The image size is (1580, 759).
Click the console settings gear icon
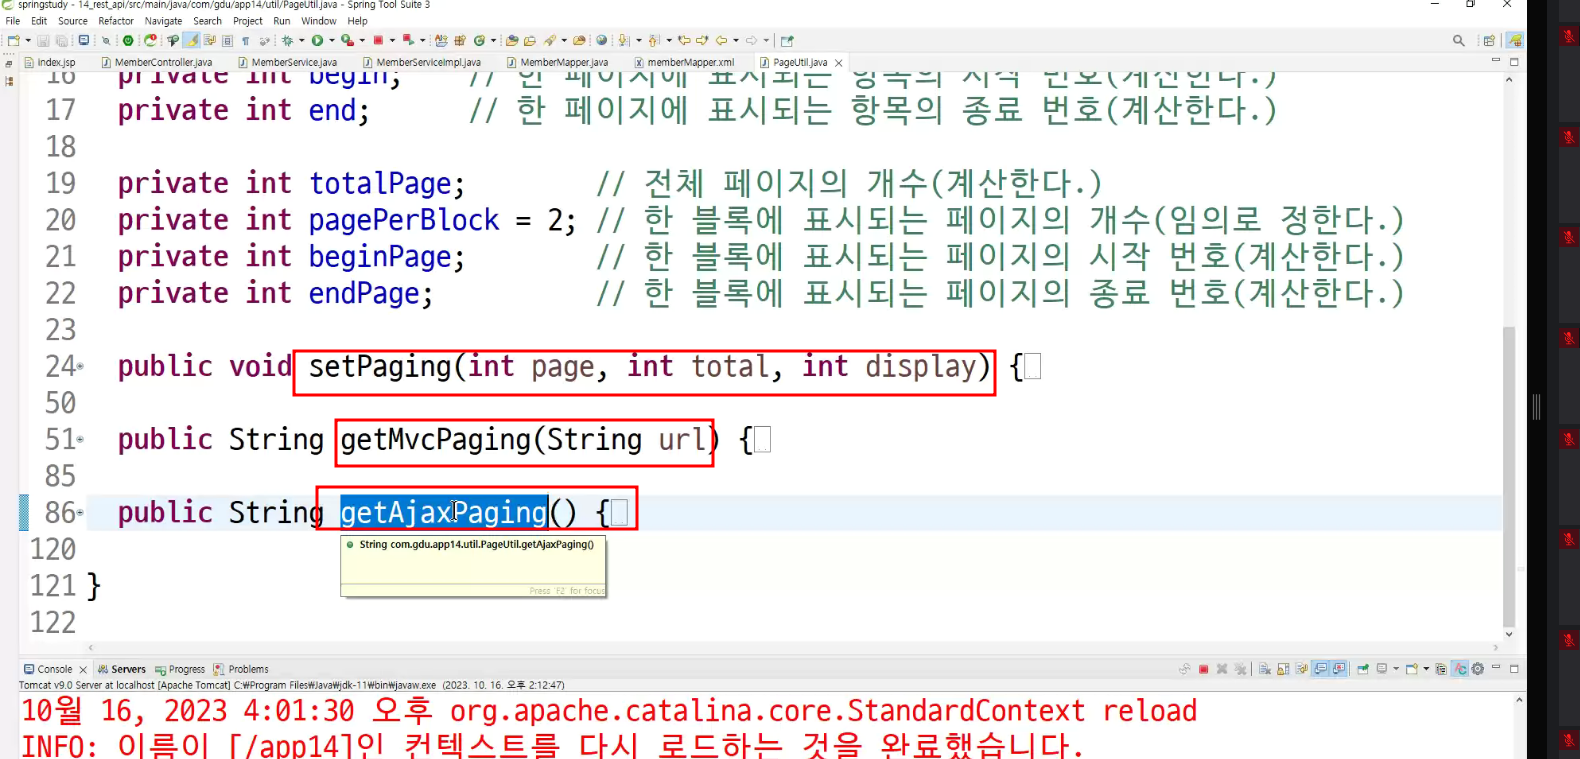(x=1477, y=669)
